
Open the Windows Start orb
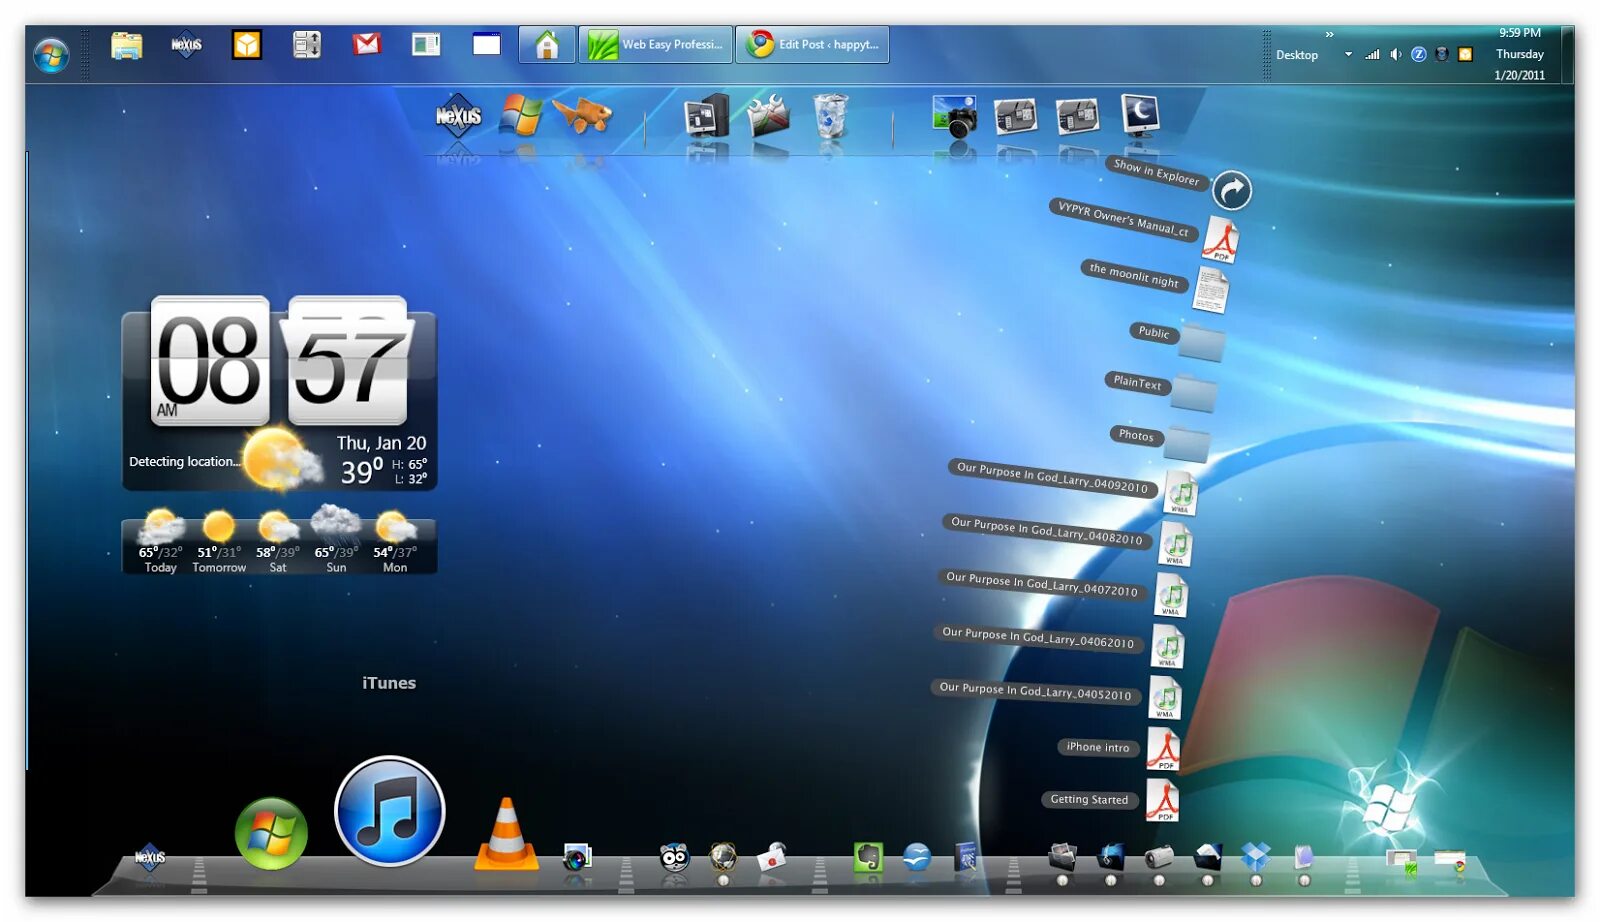coord(51,54)
